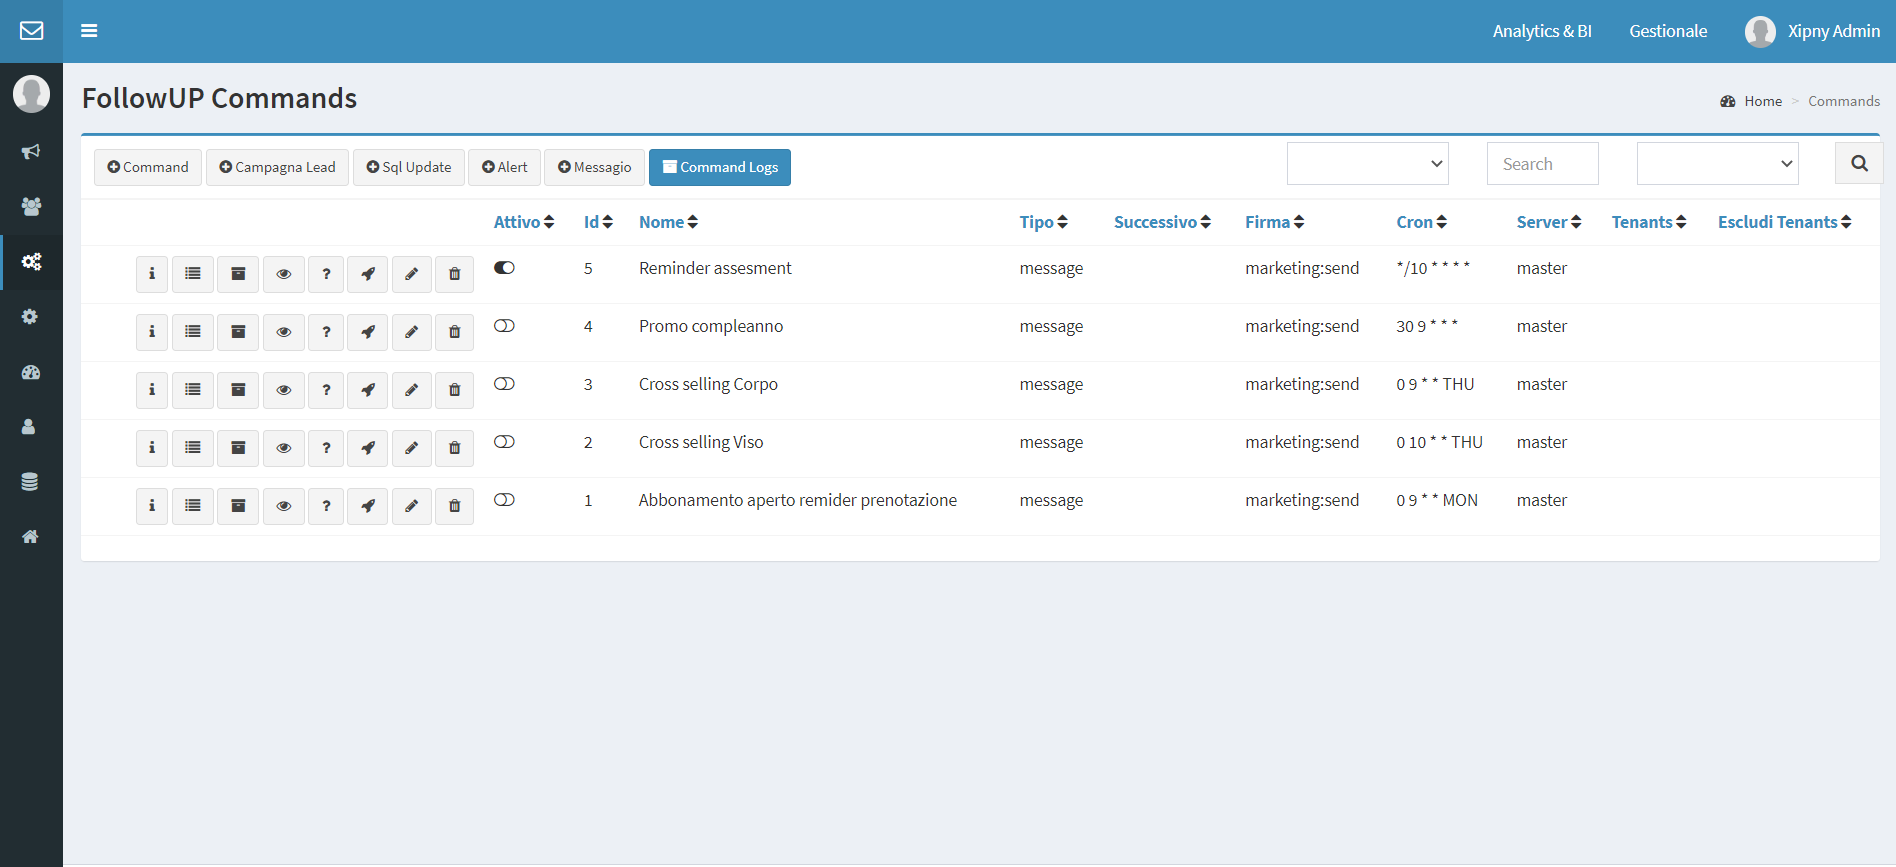
Task: Open Gestionale menu
Action: pos(1668,31)
